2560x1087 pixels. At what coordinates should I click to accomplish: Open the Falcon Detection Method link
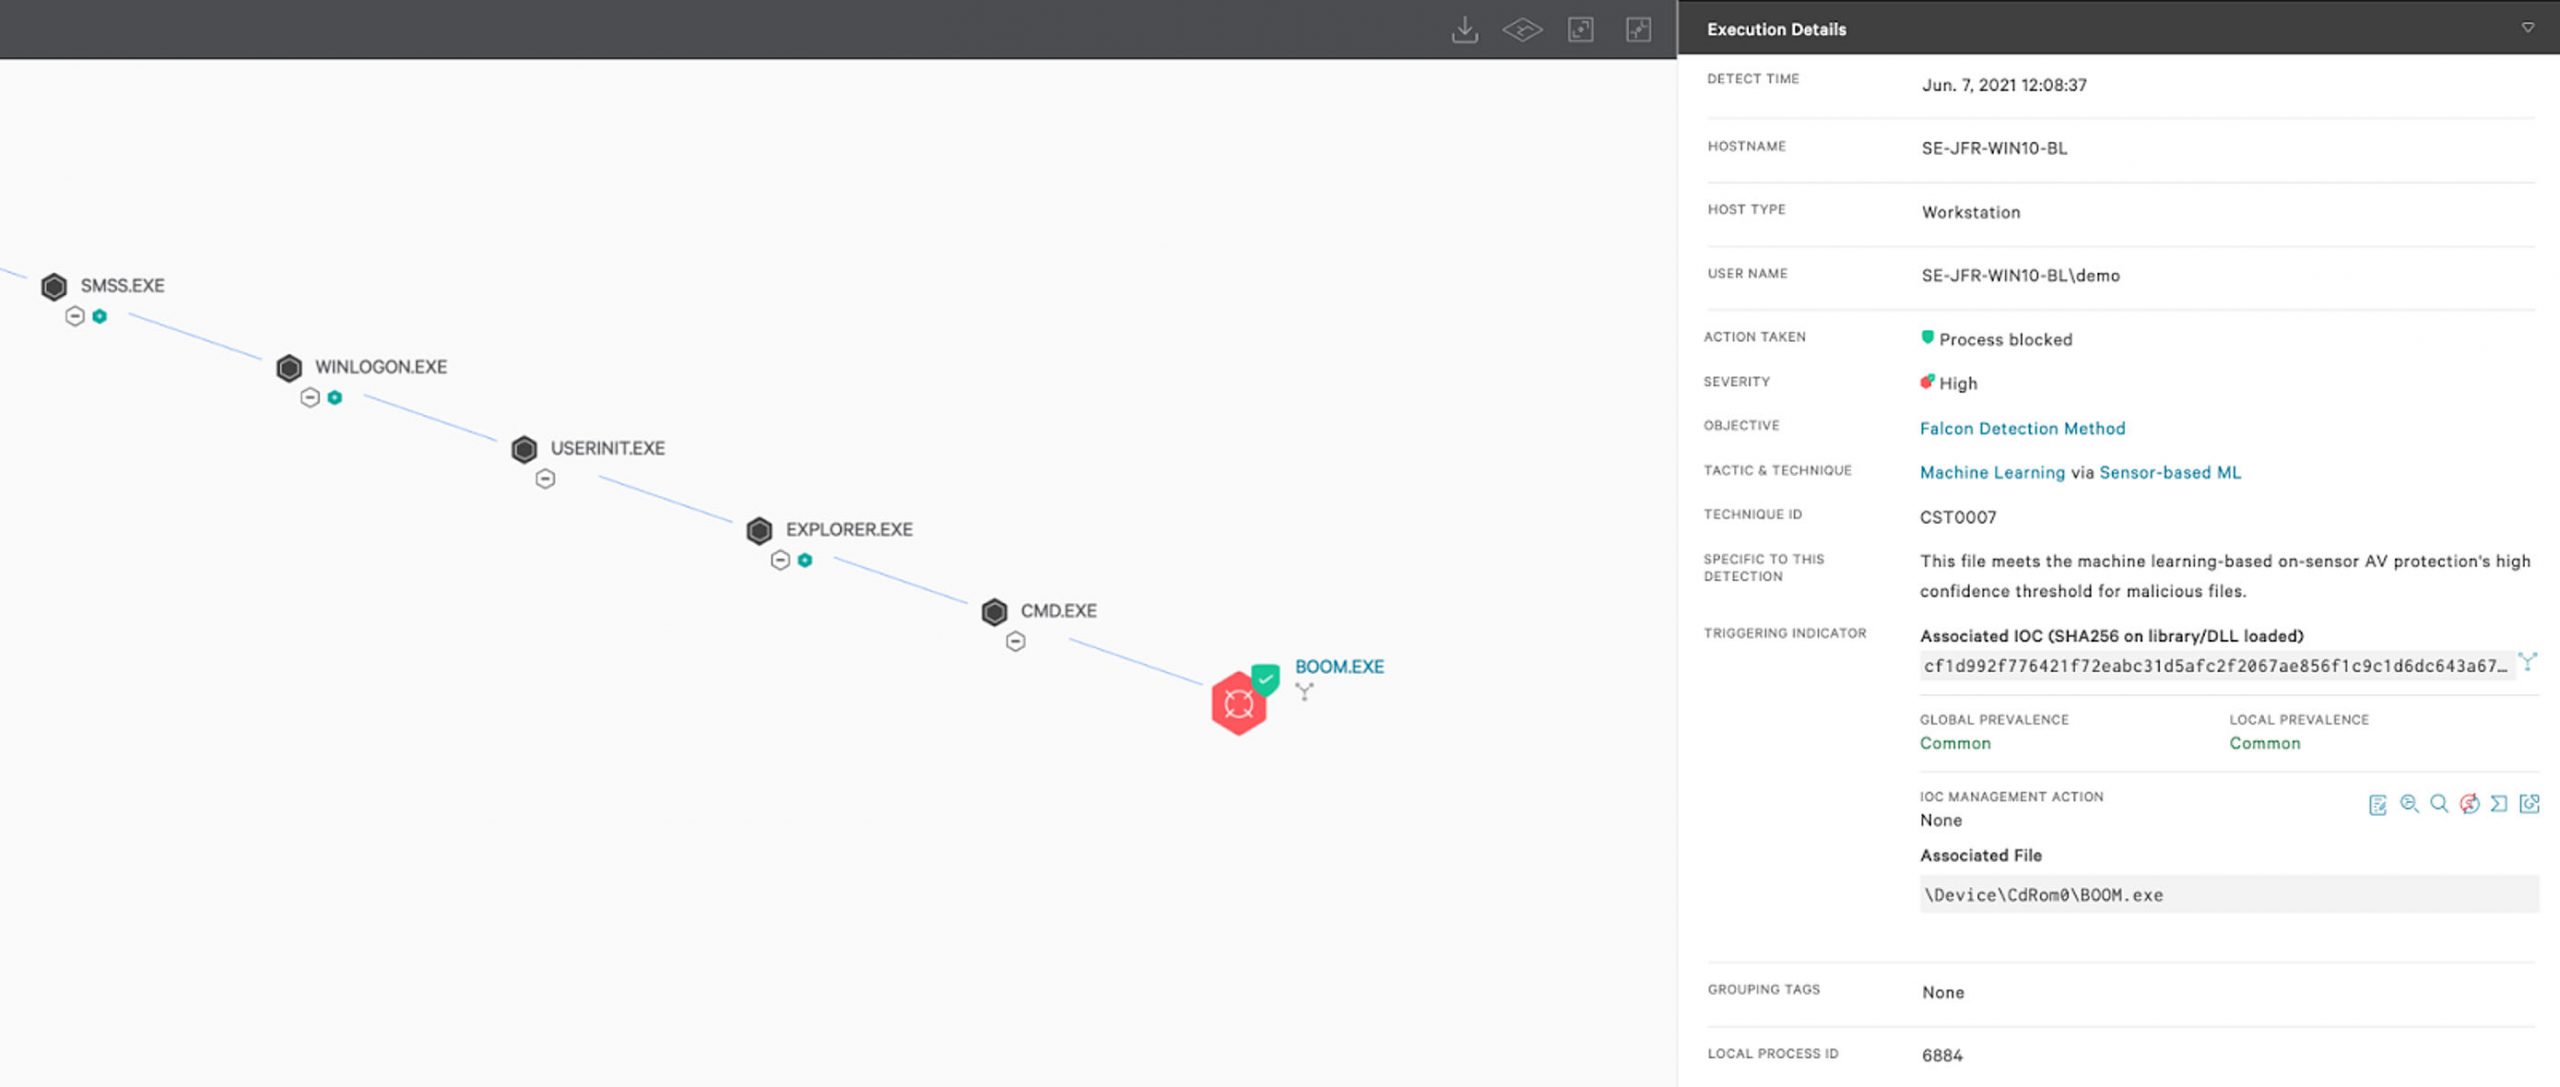tap(2022, 428)
